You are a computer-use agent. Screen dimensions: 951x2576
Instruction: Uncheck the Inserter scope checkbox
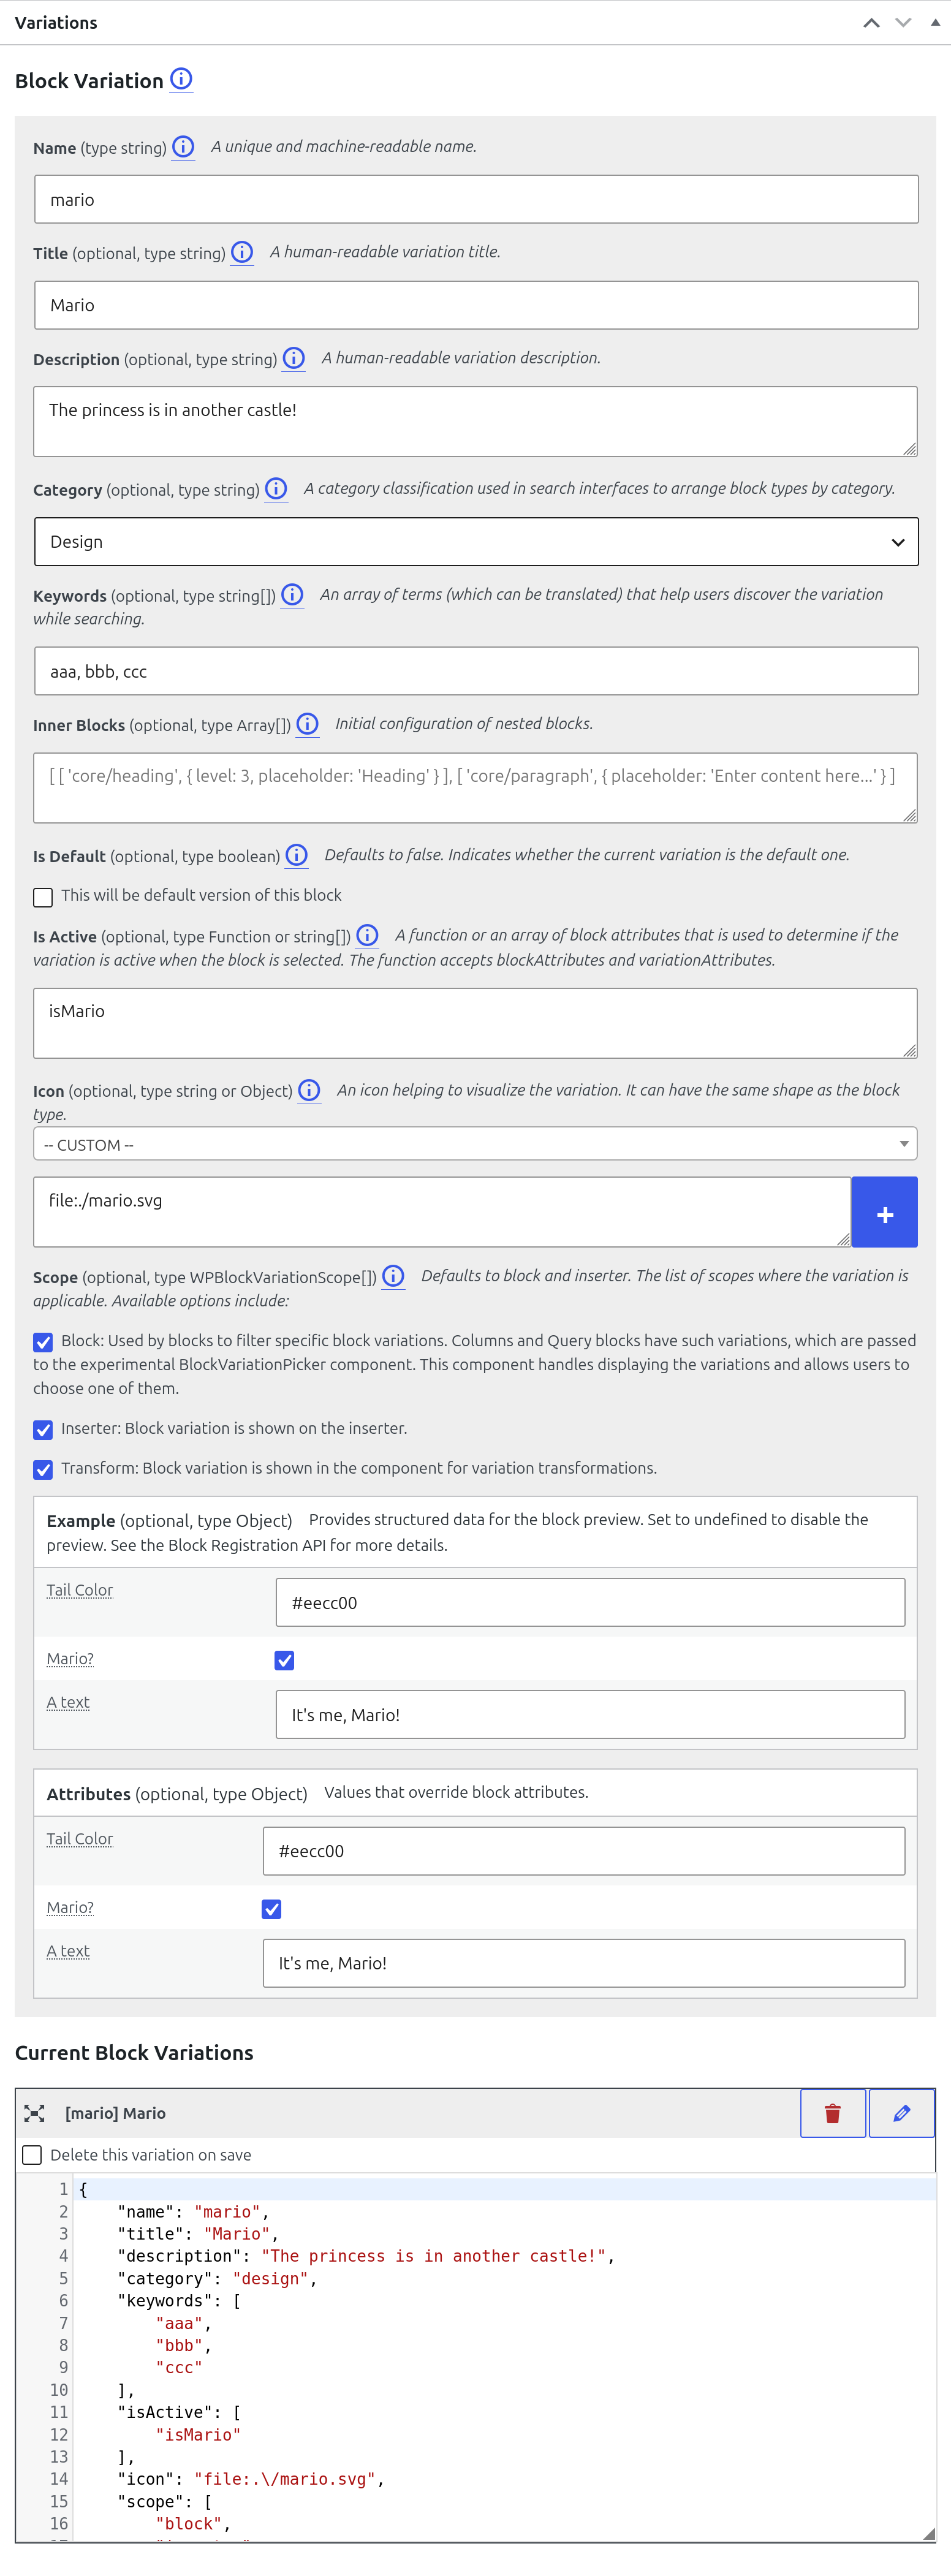[43, 1430]
